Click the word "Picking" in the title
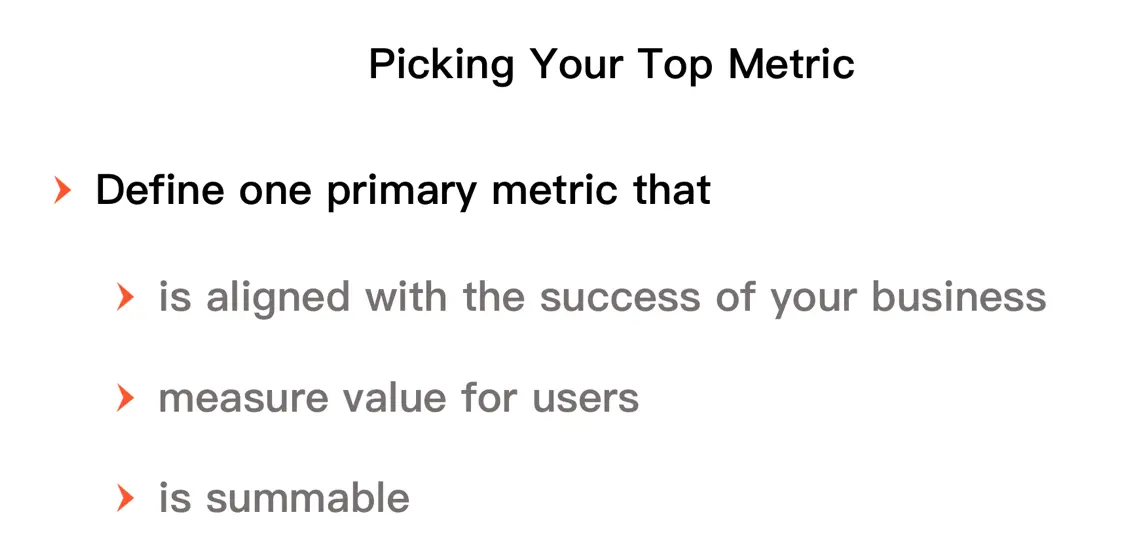The width and height of the screenshot is (1122, 556). click(441, 65)
